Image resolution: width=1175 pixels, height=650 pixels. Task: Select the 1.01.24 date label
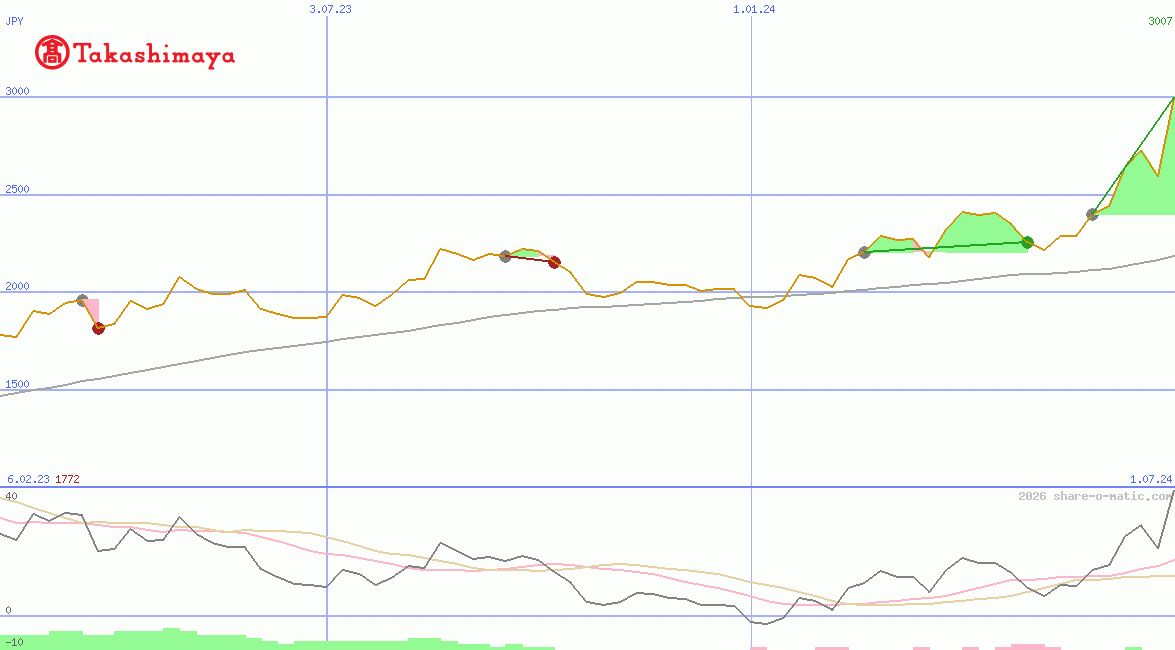click(x=754, y=9)
